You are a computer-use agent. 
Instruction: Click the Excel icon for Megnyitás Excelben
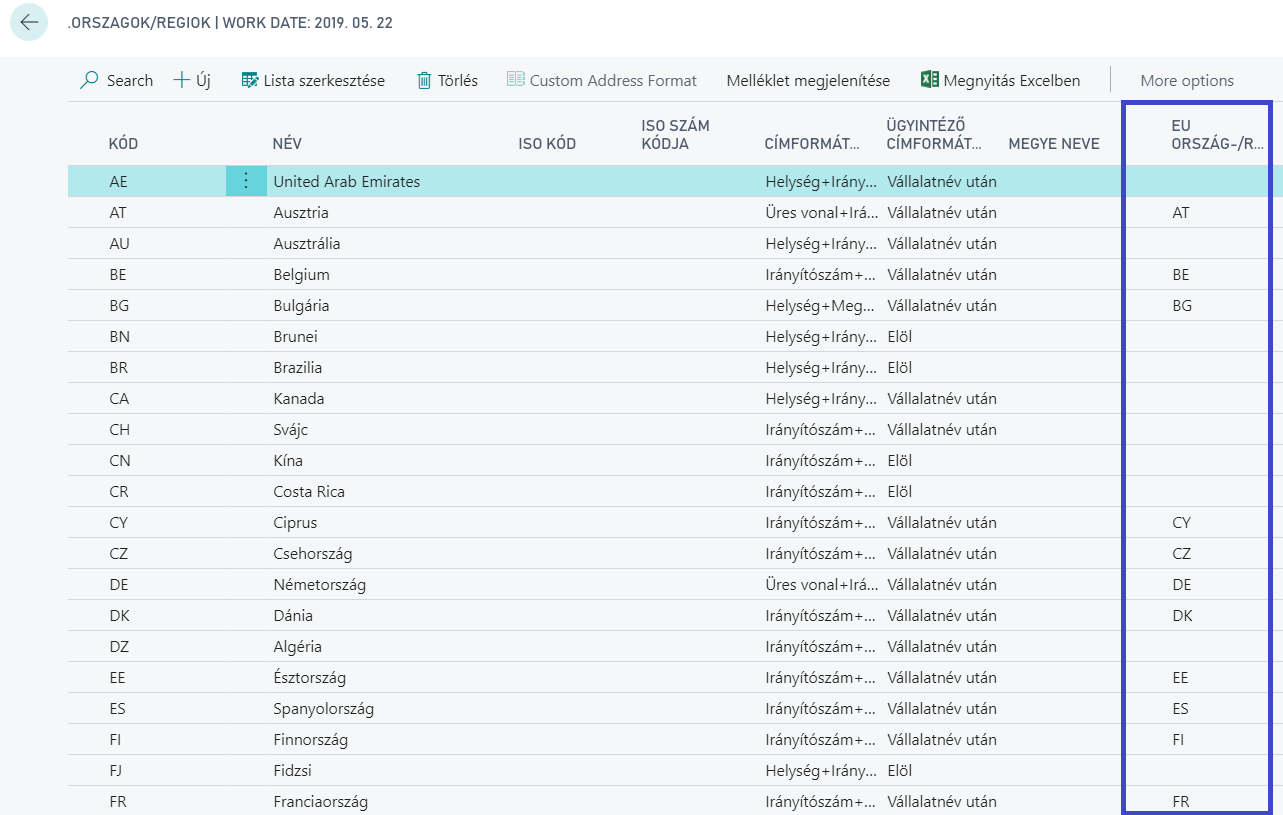929,80
